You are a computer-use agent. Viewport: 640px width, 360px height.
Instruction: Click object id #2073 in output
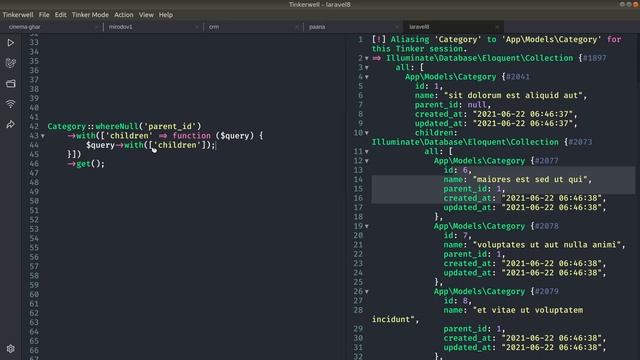pos(580,142)
